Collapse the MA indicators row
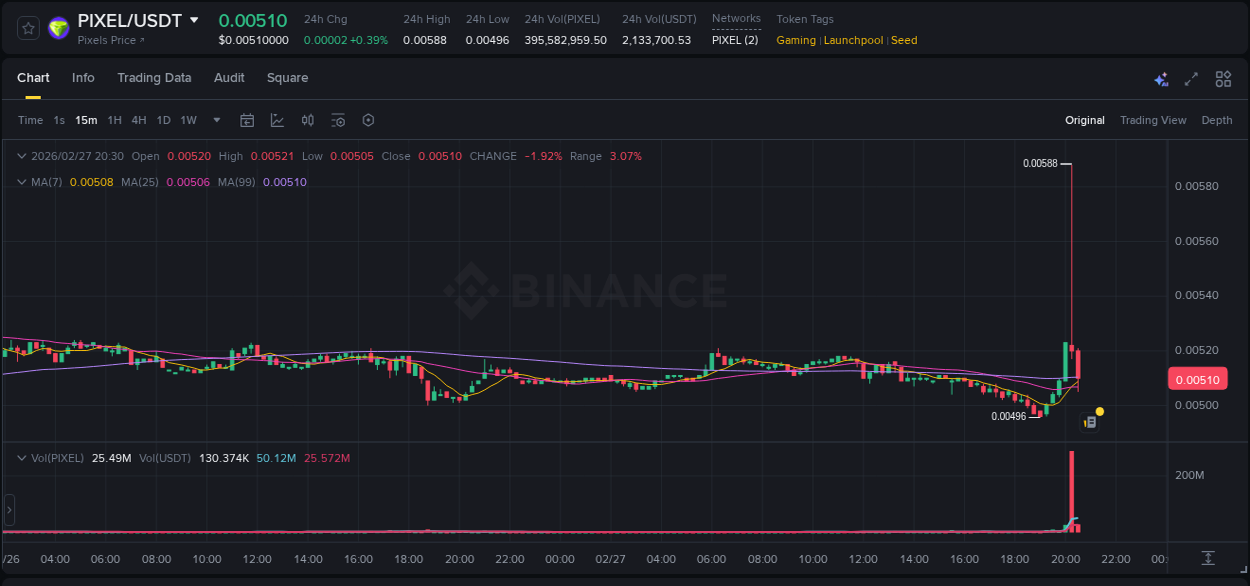Viewport: 1250px width, 586px height. point(22,182)
